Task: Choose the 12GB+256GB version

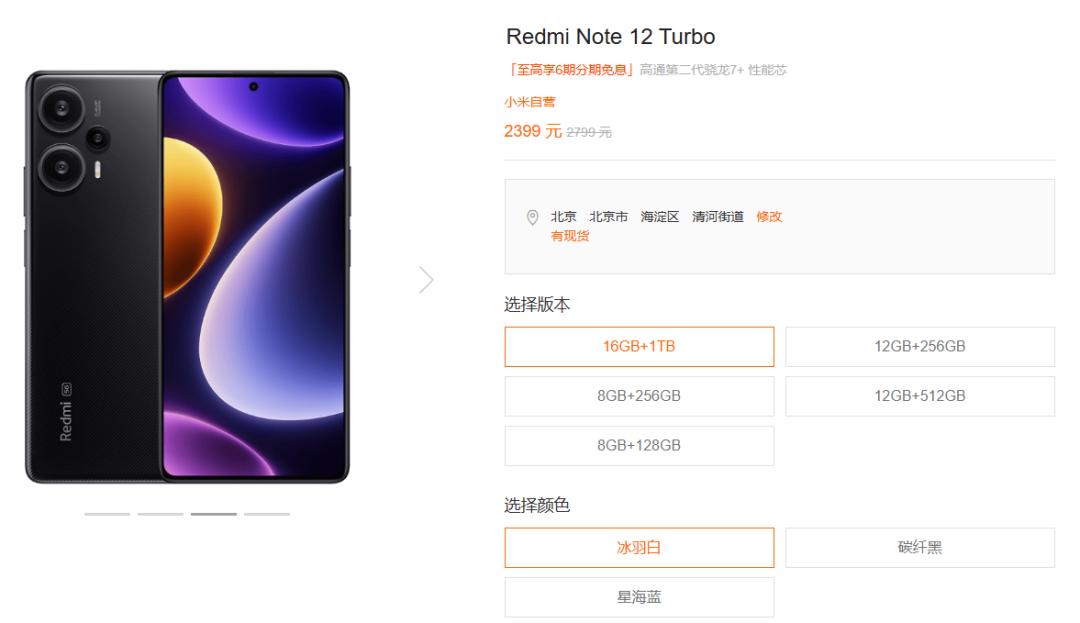Action: (x=920, y=346)
